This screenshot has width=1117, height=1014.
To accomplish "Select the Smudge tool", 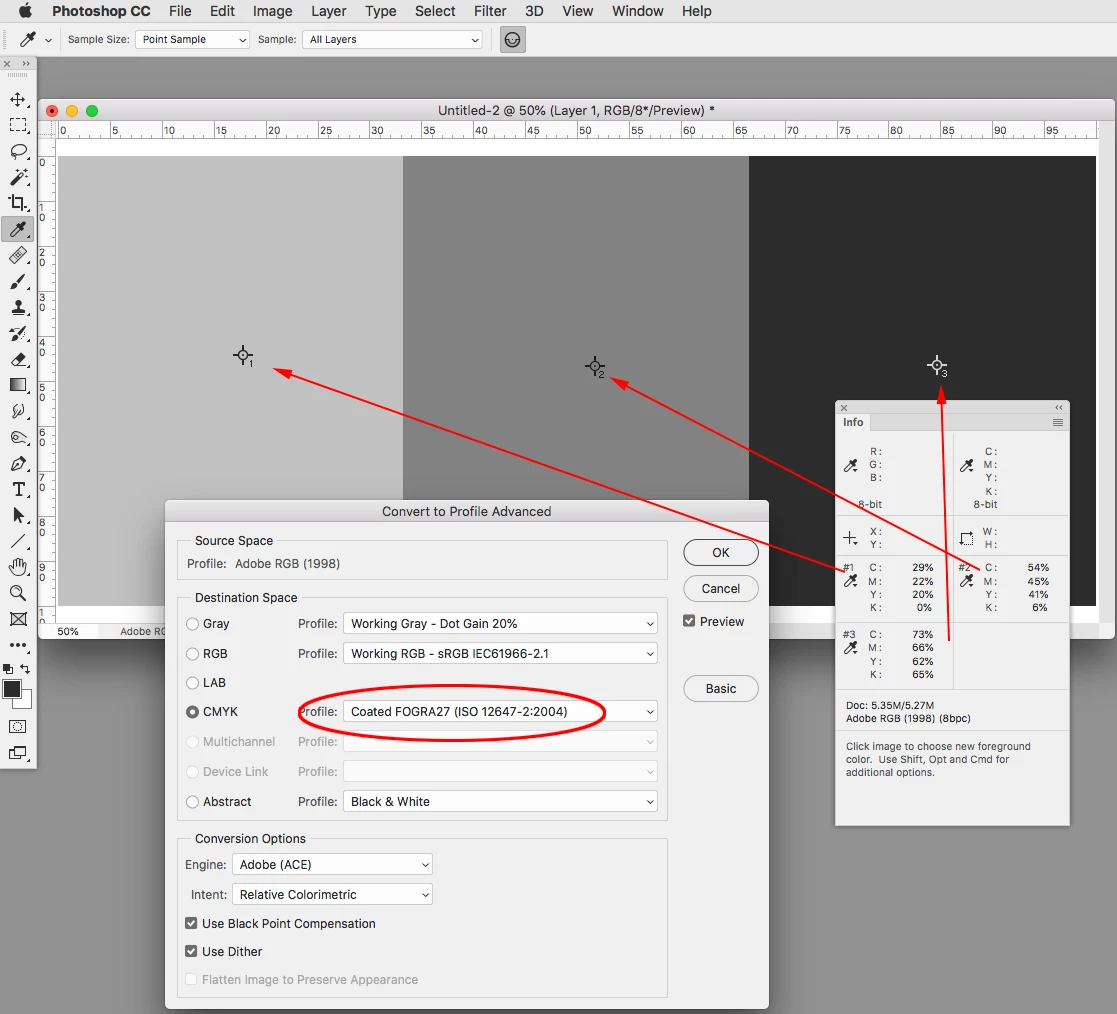I will pos(18,411).
